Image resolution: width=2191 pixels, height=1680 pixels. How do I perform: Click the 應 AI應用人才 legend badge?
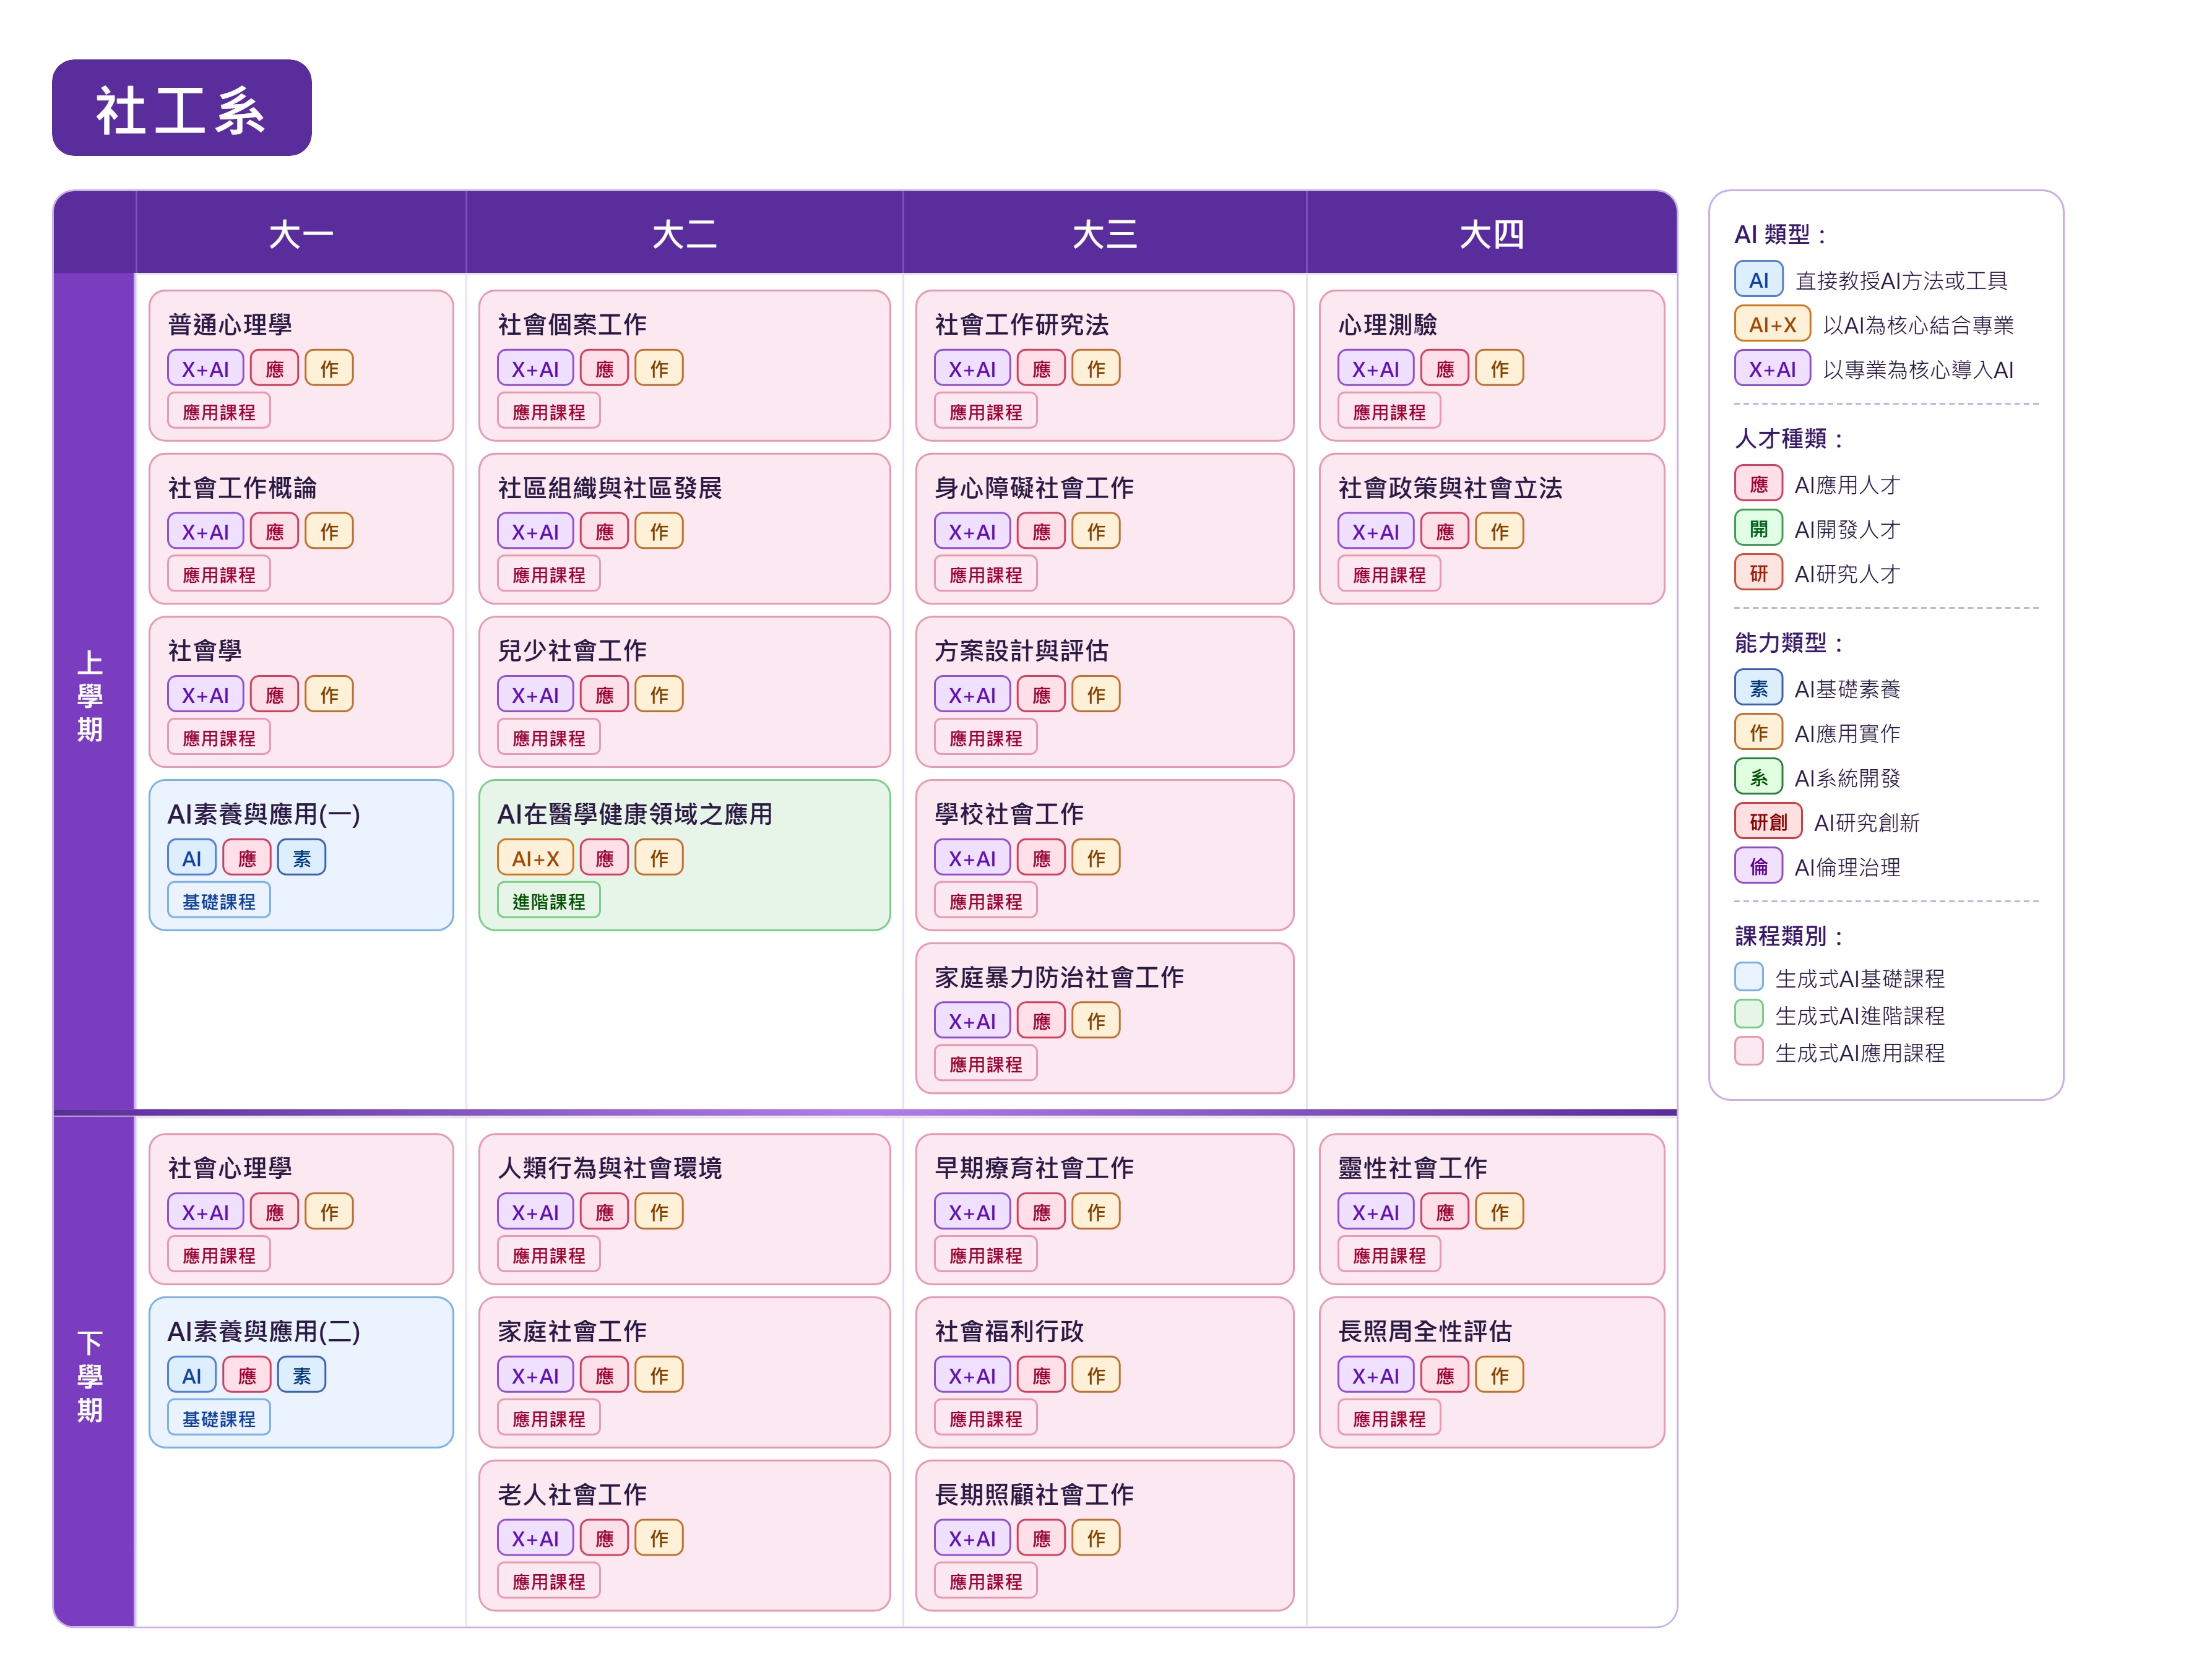pyautogui.click(x=1758, y=484)
